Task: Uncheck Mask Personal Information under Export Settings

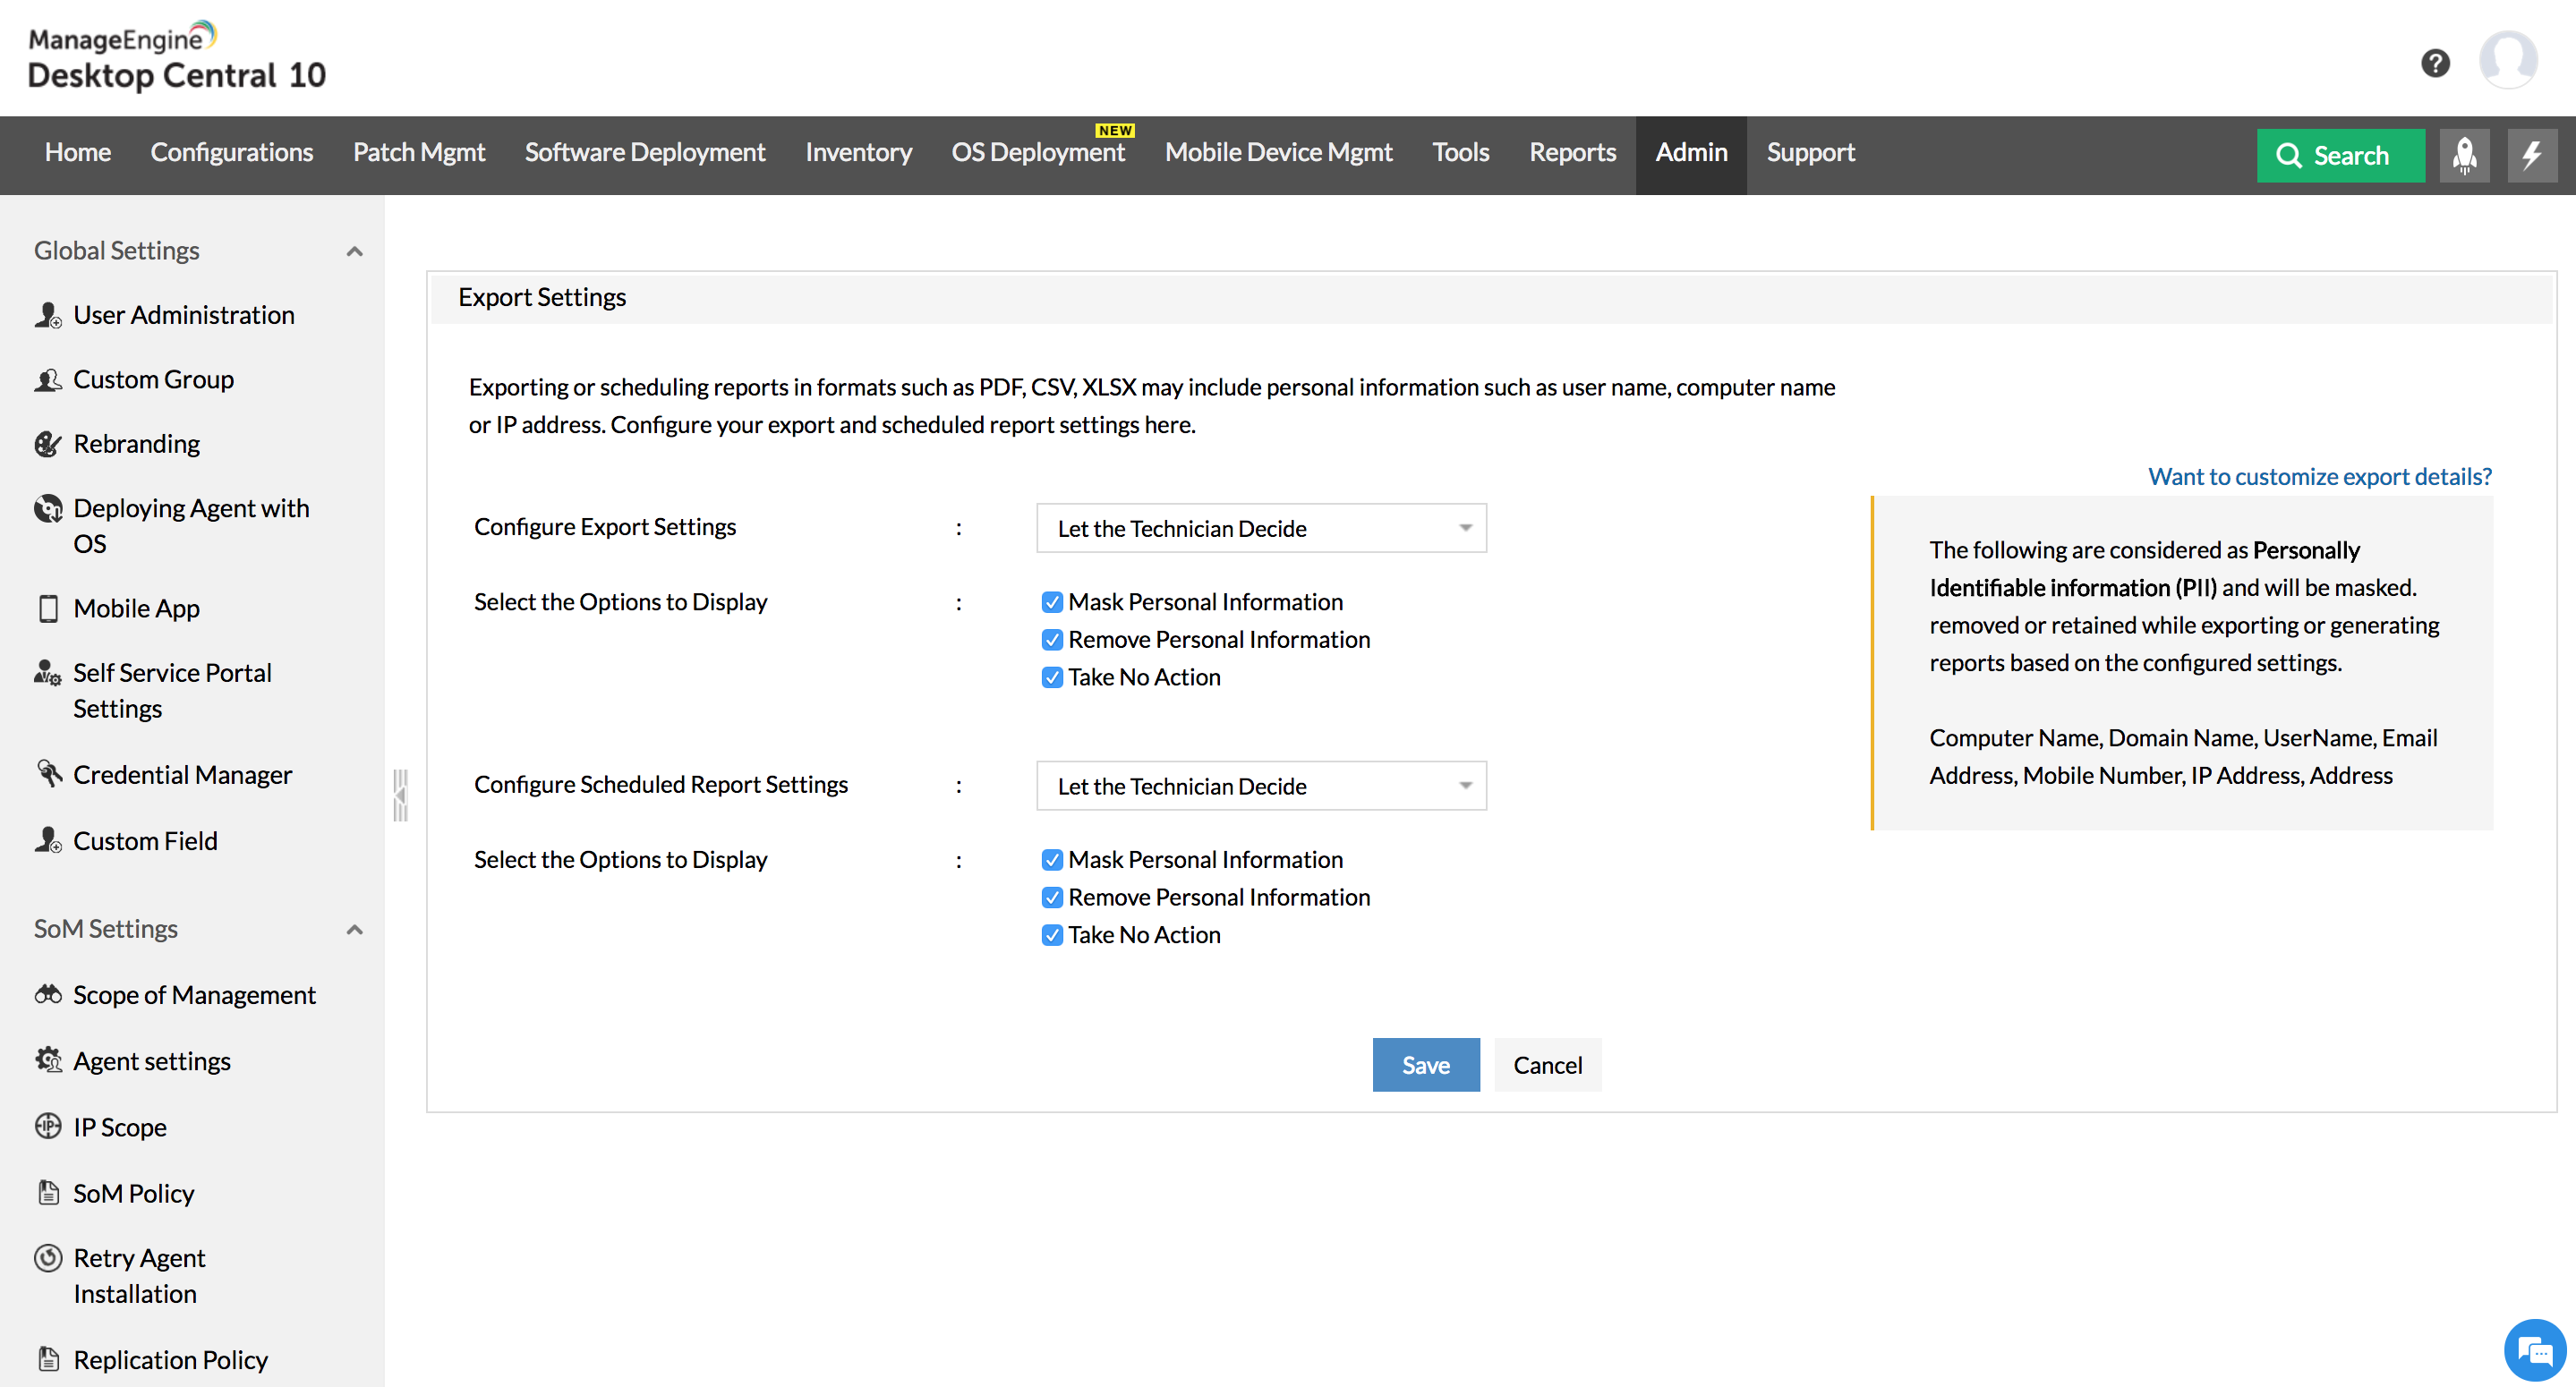Action: [x=1052, y=602]
